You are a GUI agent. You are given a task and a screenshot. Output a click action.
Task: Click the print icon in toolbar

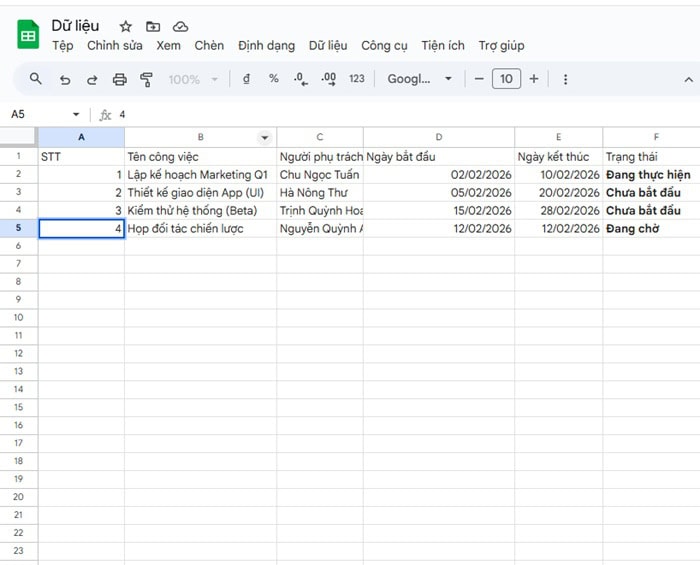coord(120,79)
